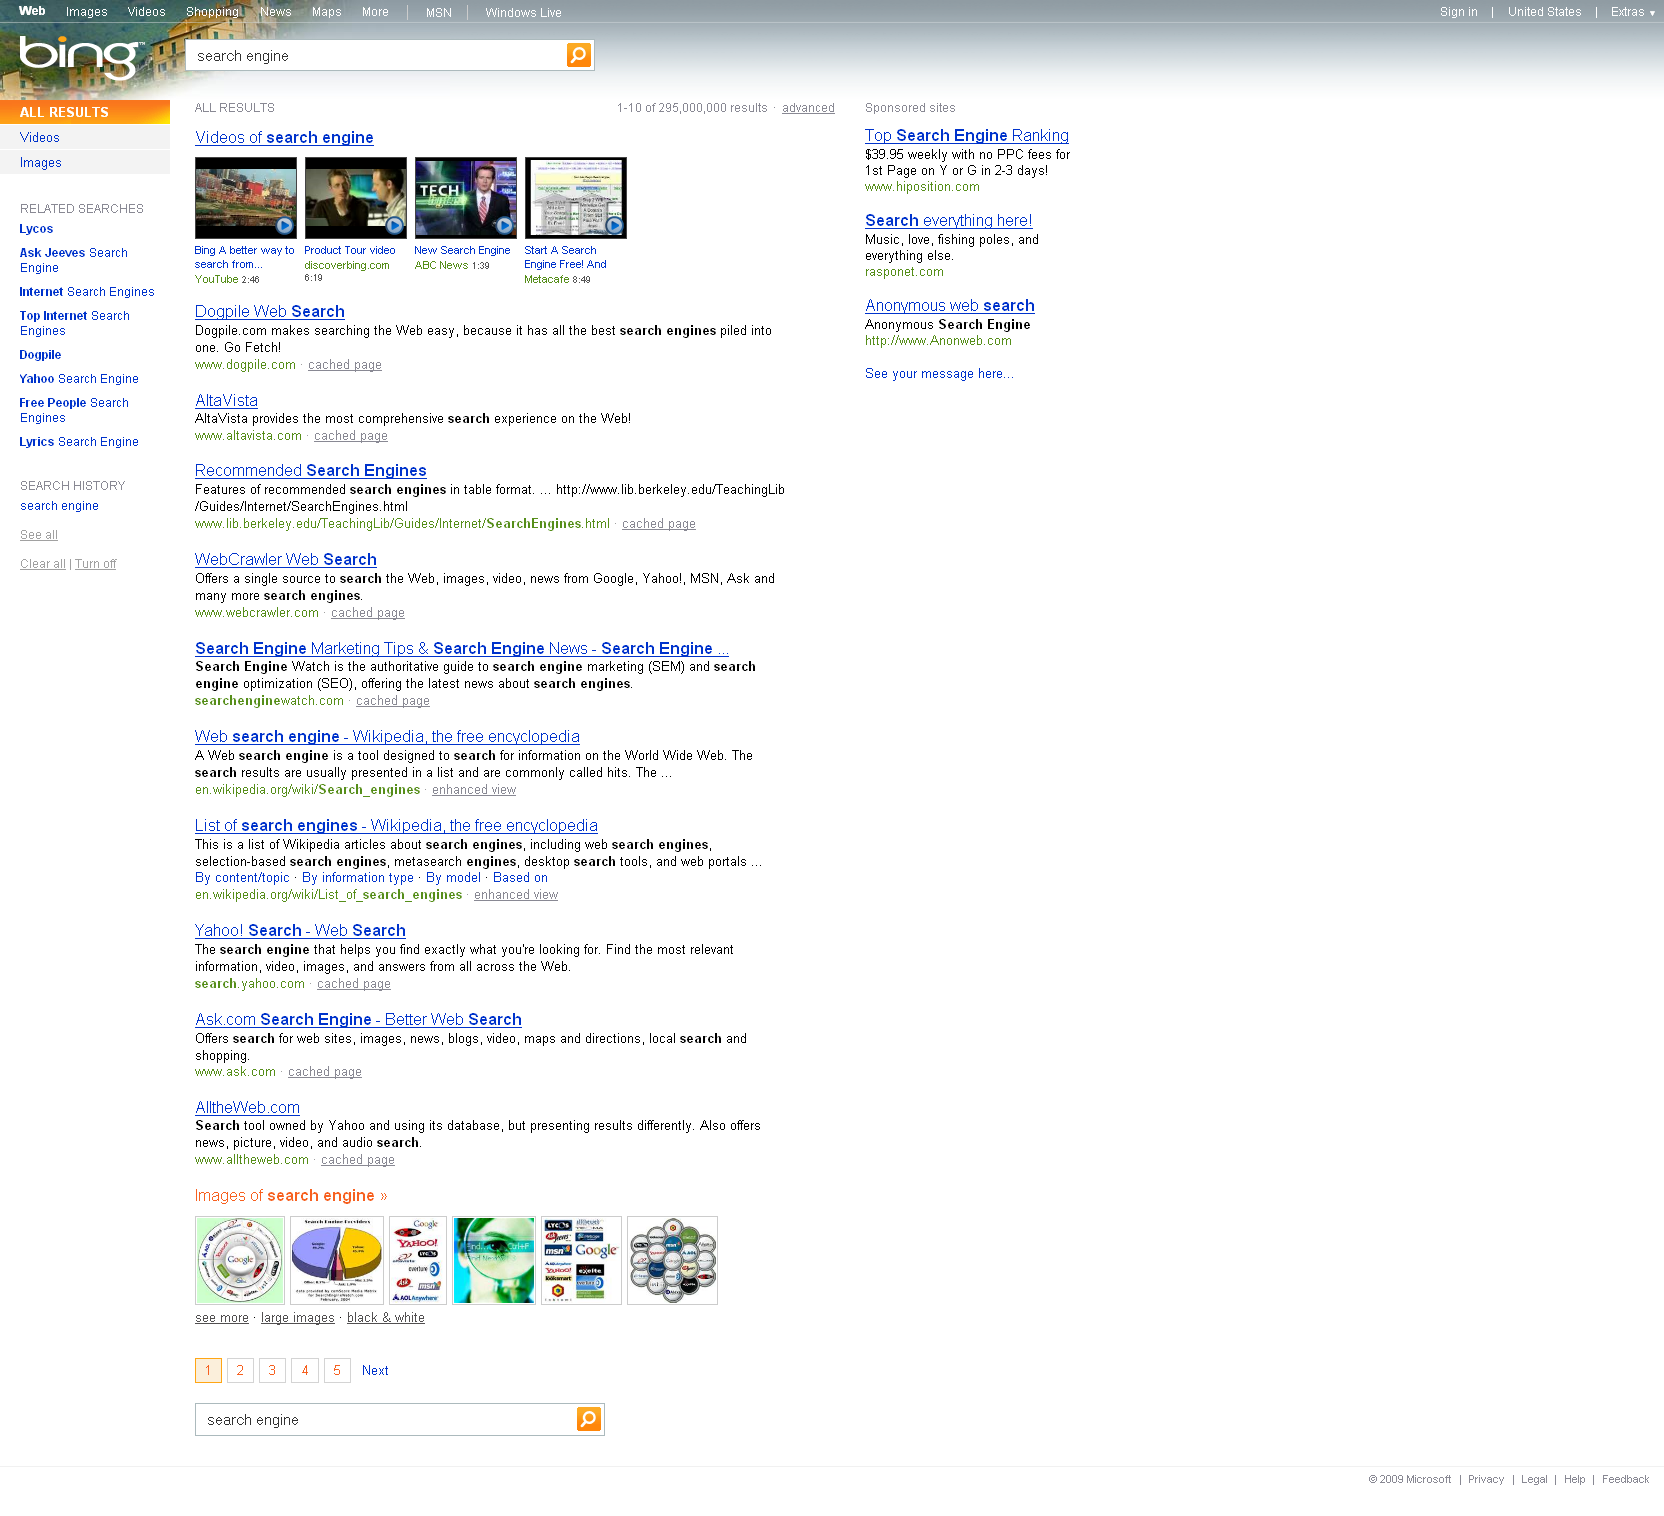Click the orange search magnifier button at top
1664x1516 pixels.
tap(579, 55)
